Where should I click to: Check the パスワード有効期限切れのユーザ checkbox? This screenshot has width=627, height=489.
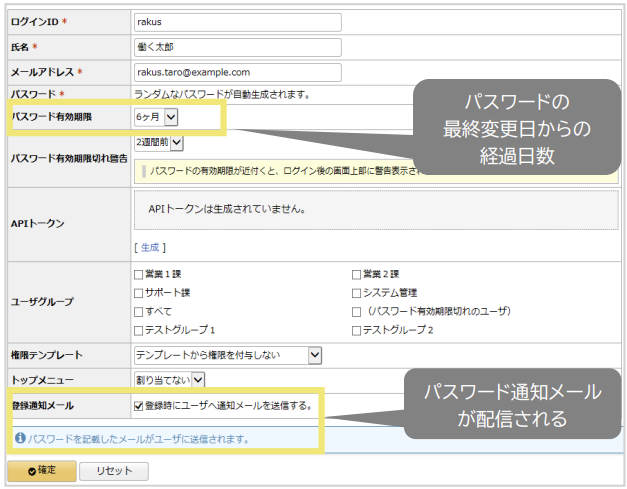point(357,311)
